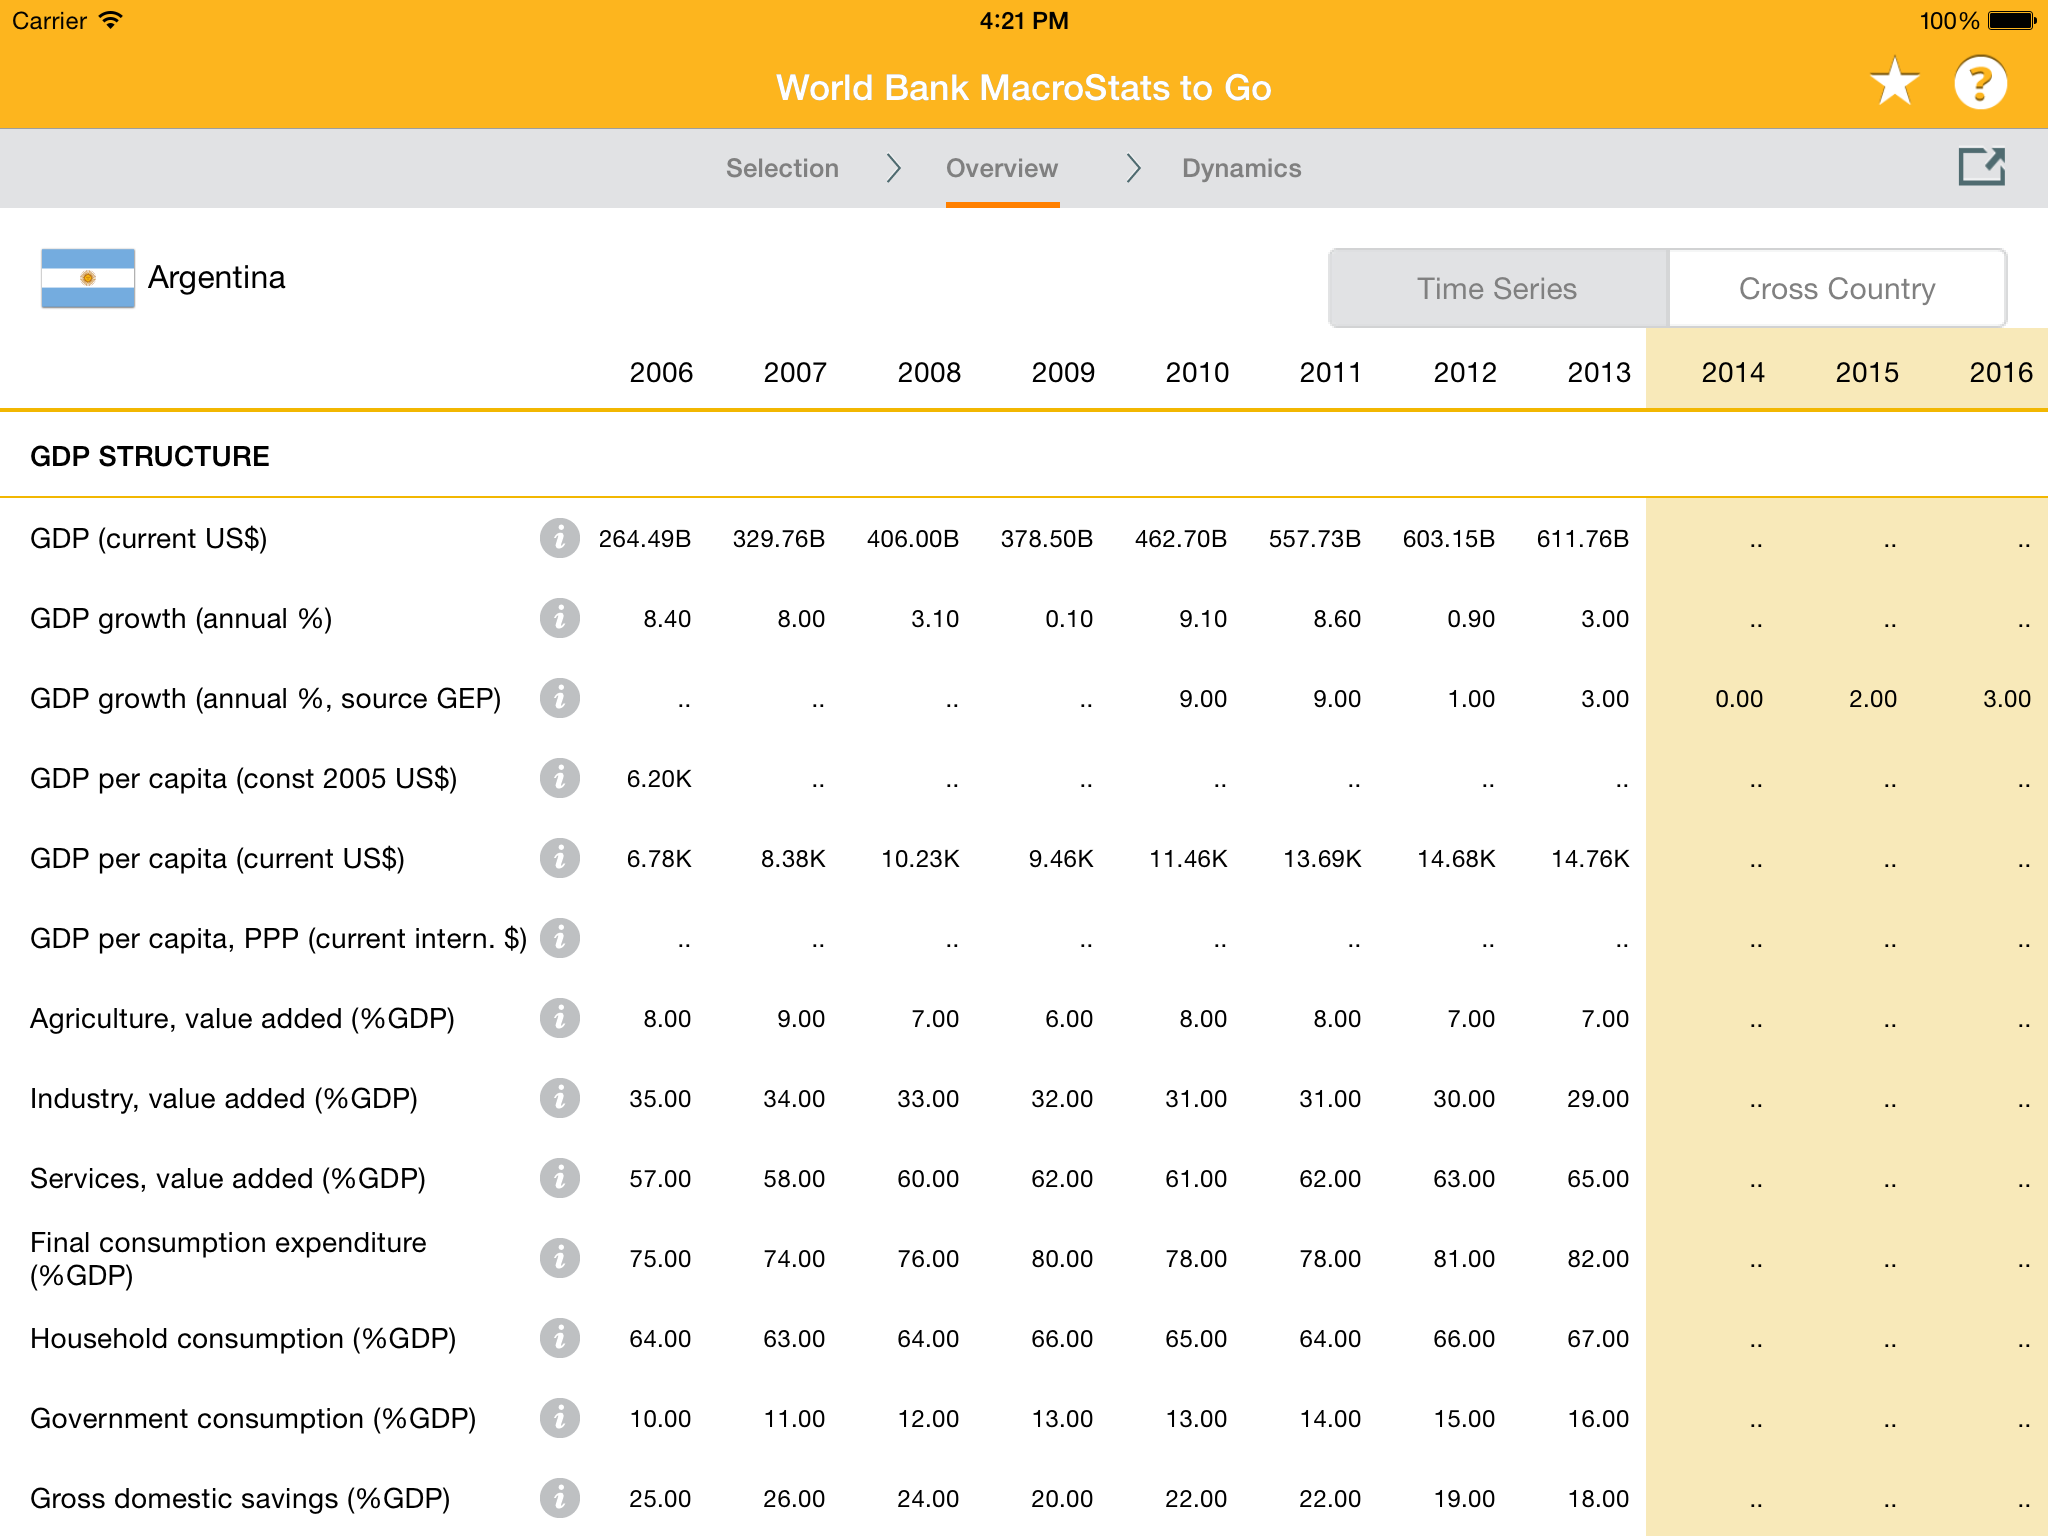Tap the 10.23K per capita value
The image size is (2048, 1536).
[920, 859]
